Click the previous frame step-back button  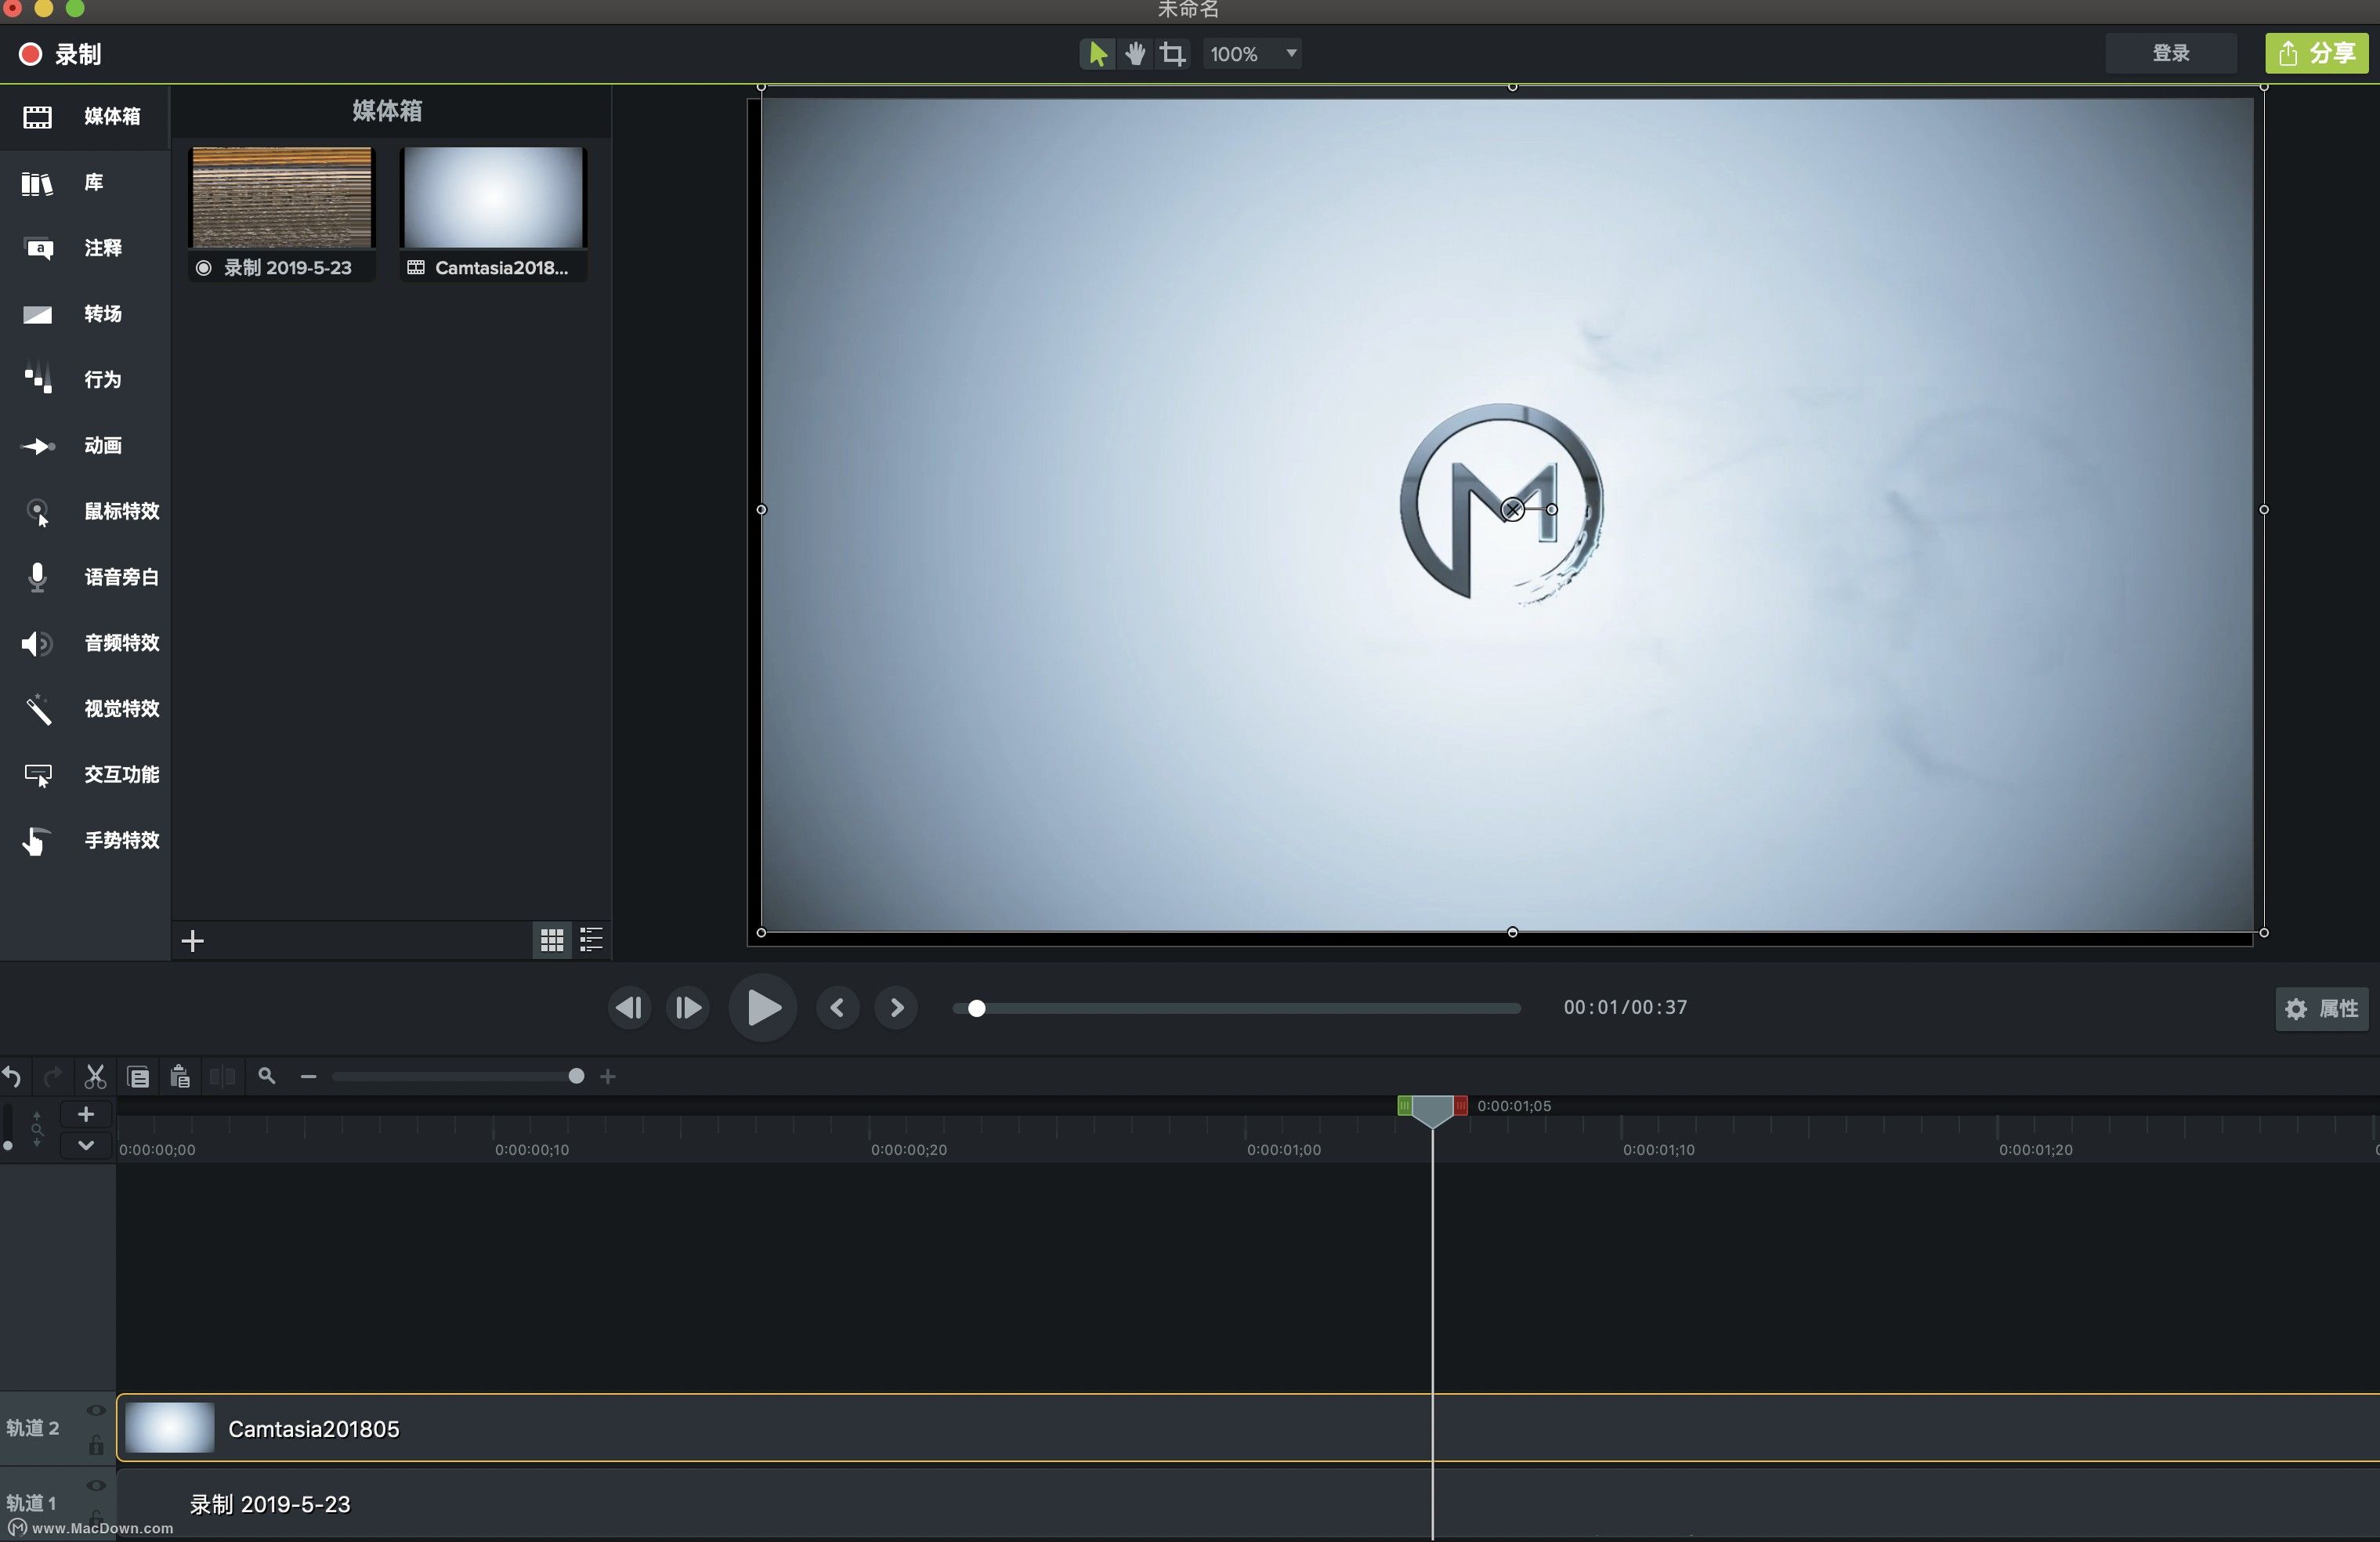[x=629, y=1008]
